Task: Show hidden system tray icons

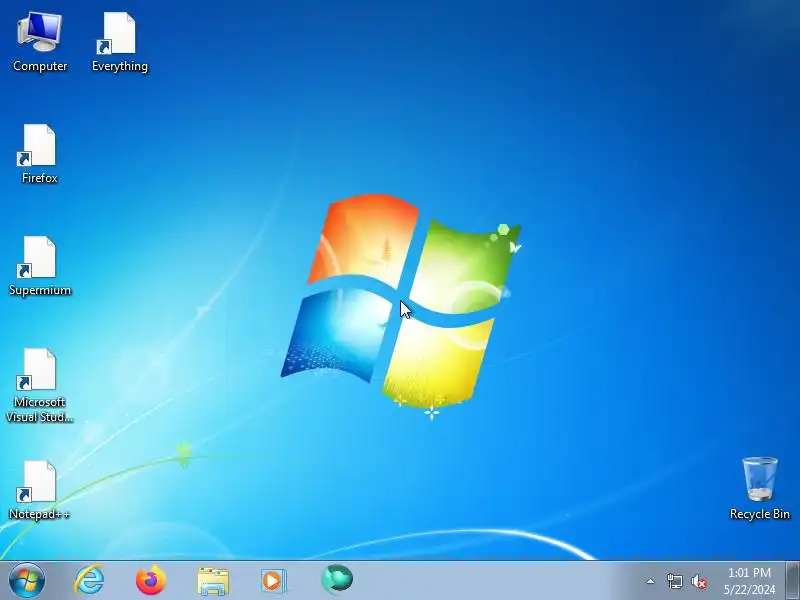Action: pyautogui.click(x=651, y=581)
